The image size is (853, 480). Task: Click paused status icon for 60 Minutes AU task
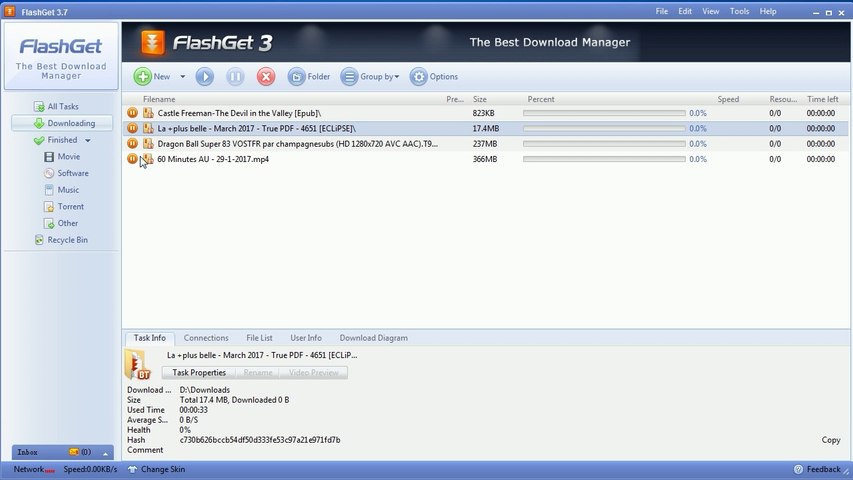(x=132, y=159)
